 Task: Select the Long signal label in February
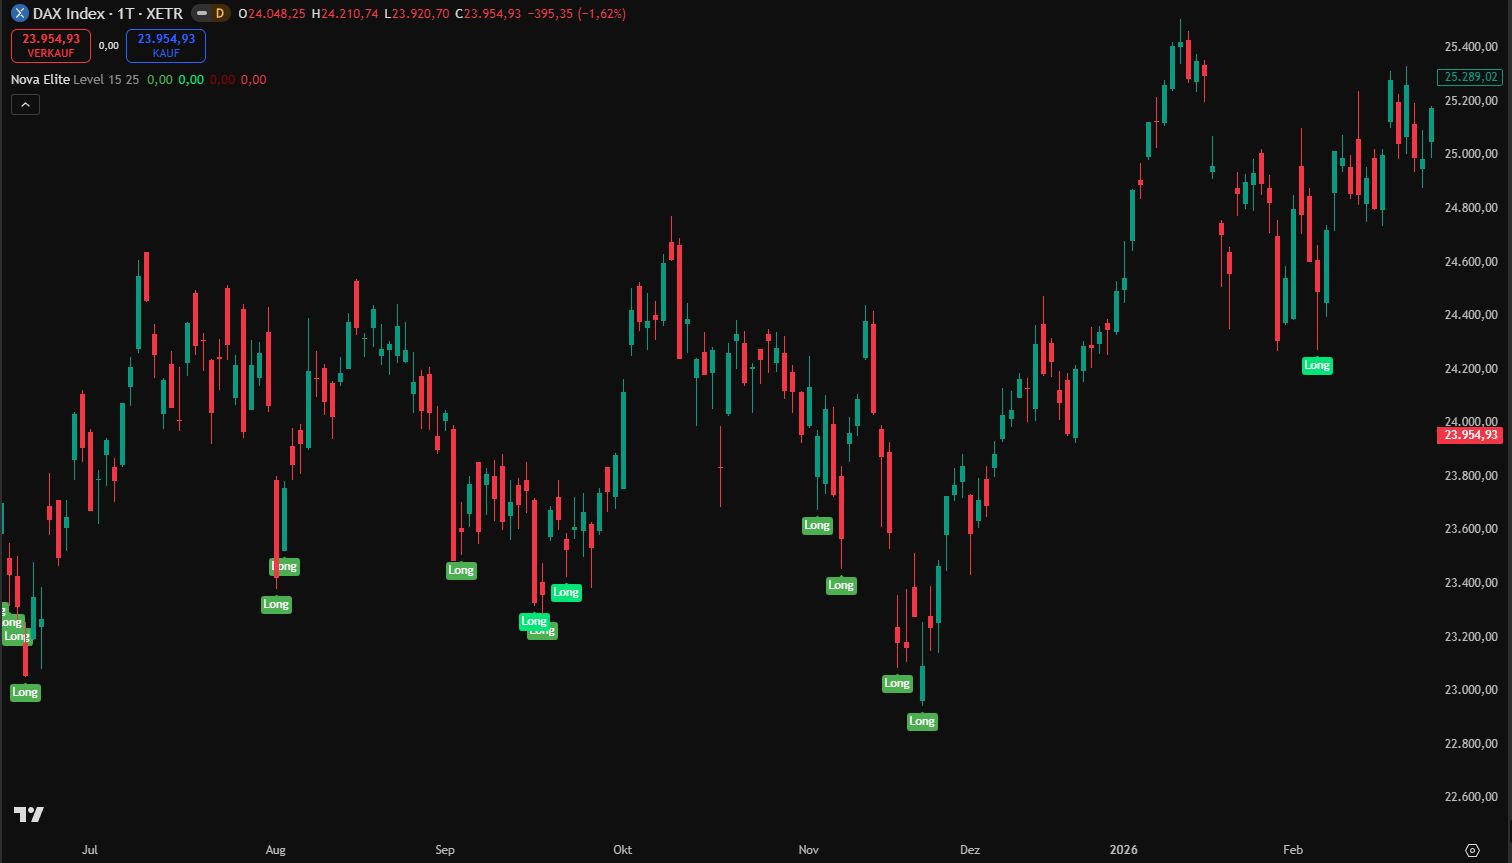(x=1317, y=366)
